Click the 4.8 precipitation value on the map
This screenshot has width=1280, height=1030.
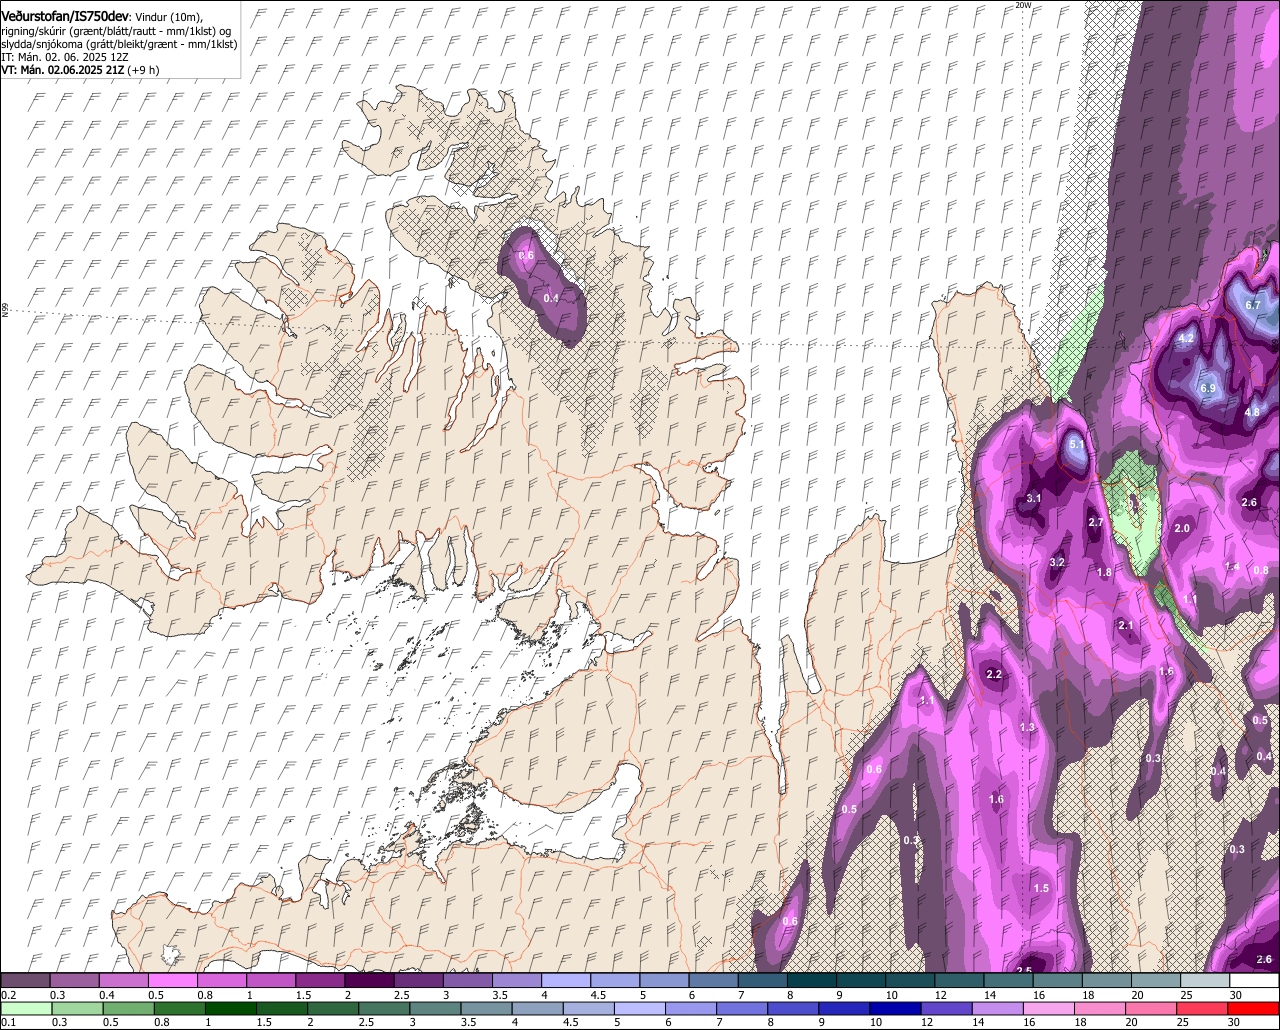1252,412
